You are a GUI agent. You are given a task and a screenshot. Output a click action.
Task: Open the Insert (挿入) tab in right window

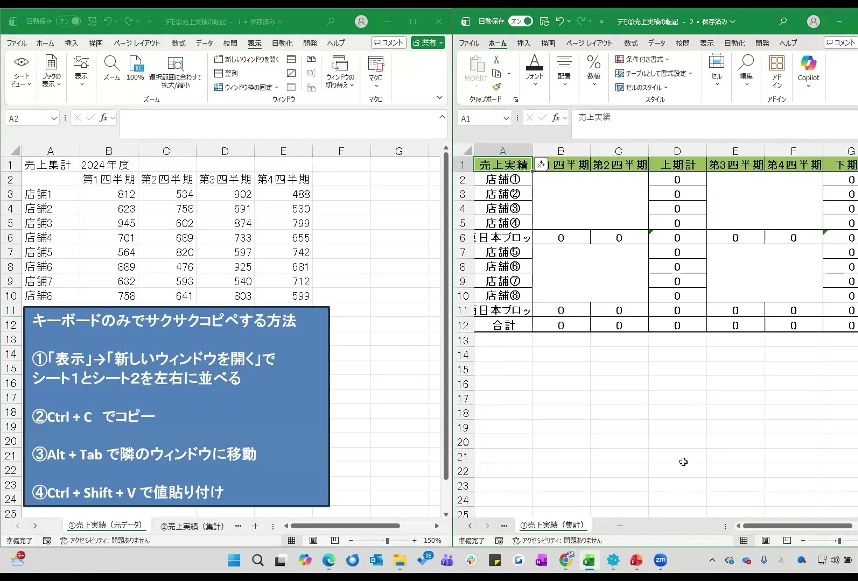[523, 43]
